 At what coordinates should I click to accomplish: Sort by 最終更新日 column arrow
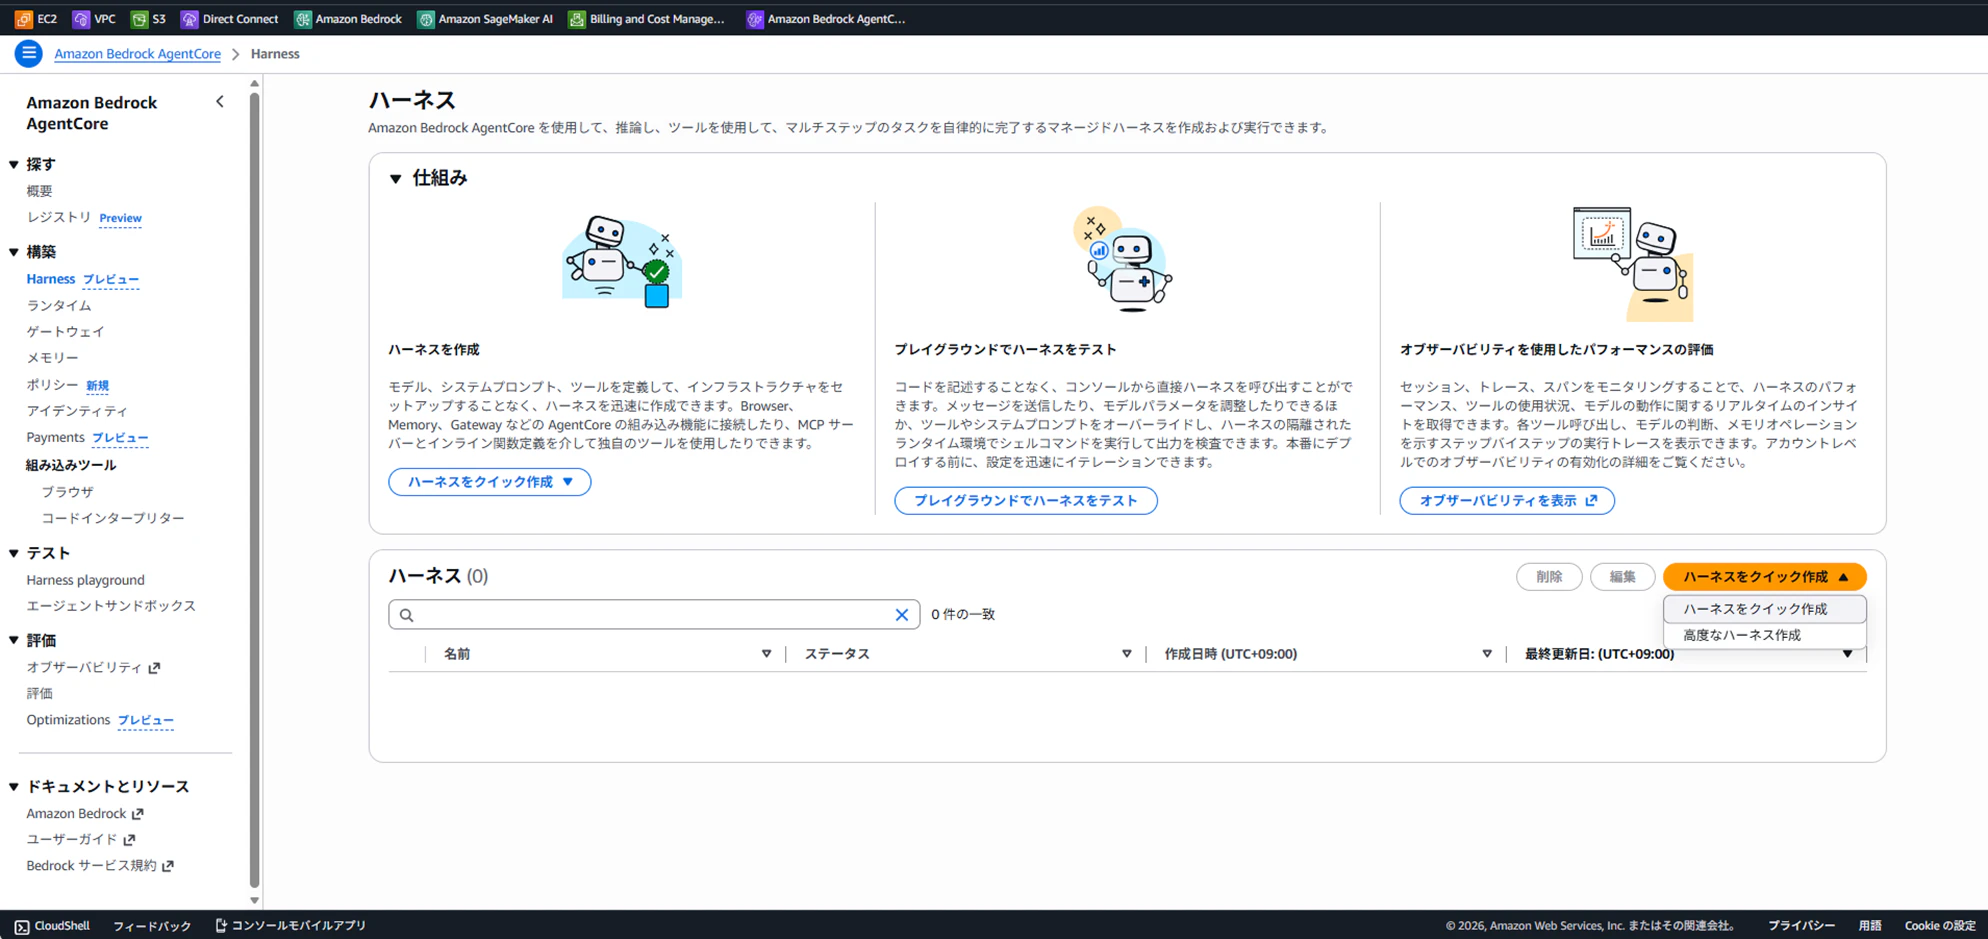coord(1847,654)
